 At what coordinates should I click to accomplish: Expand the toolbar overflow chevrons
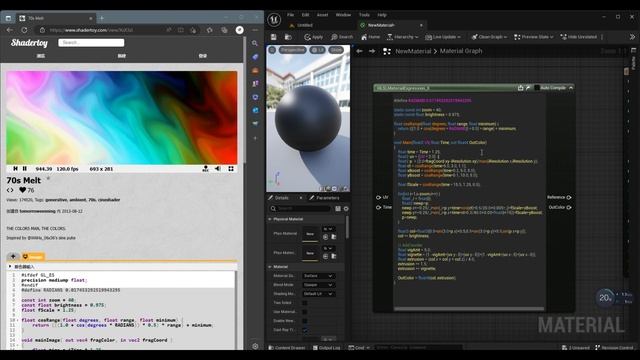(x=632, y=37)
